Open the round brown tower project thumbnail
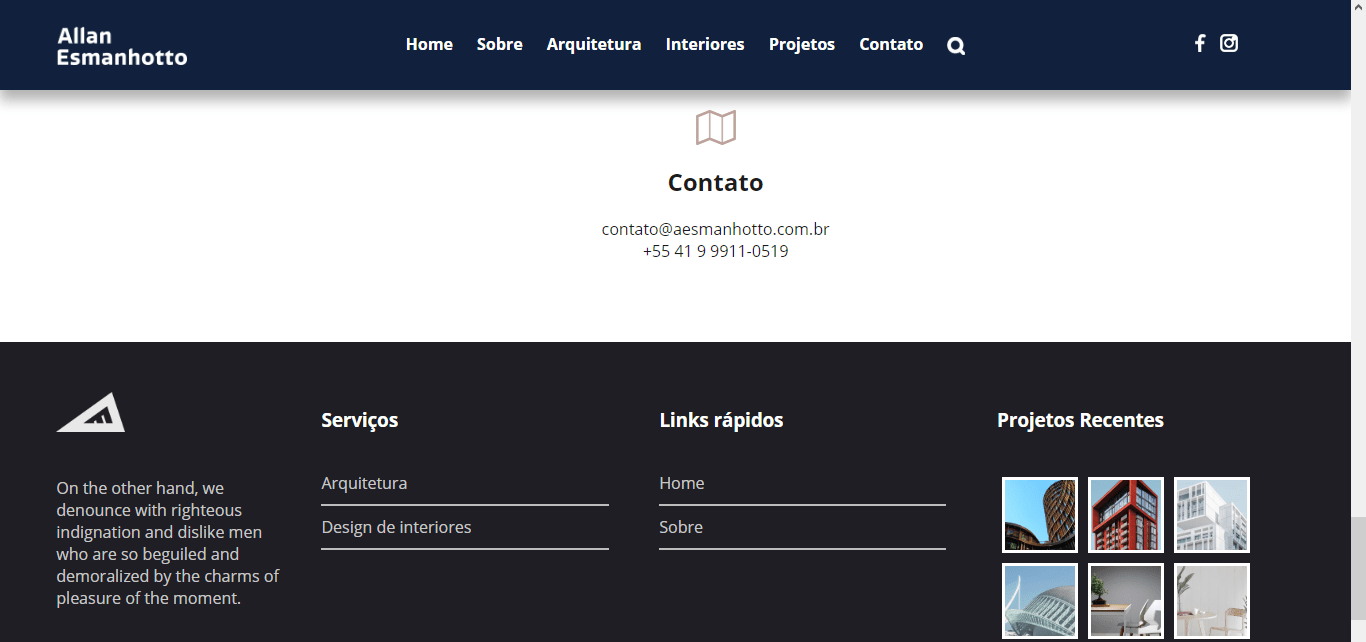 coord(1040,515)
